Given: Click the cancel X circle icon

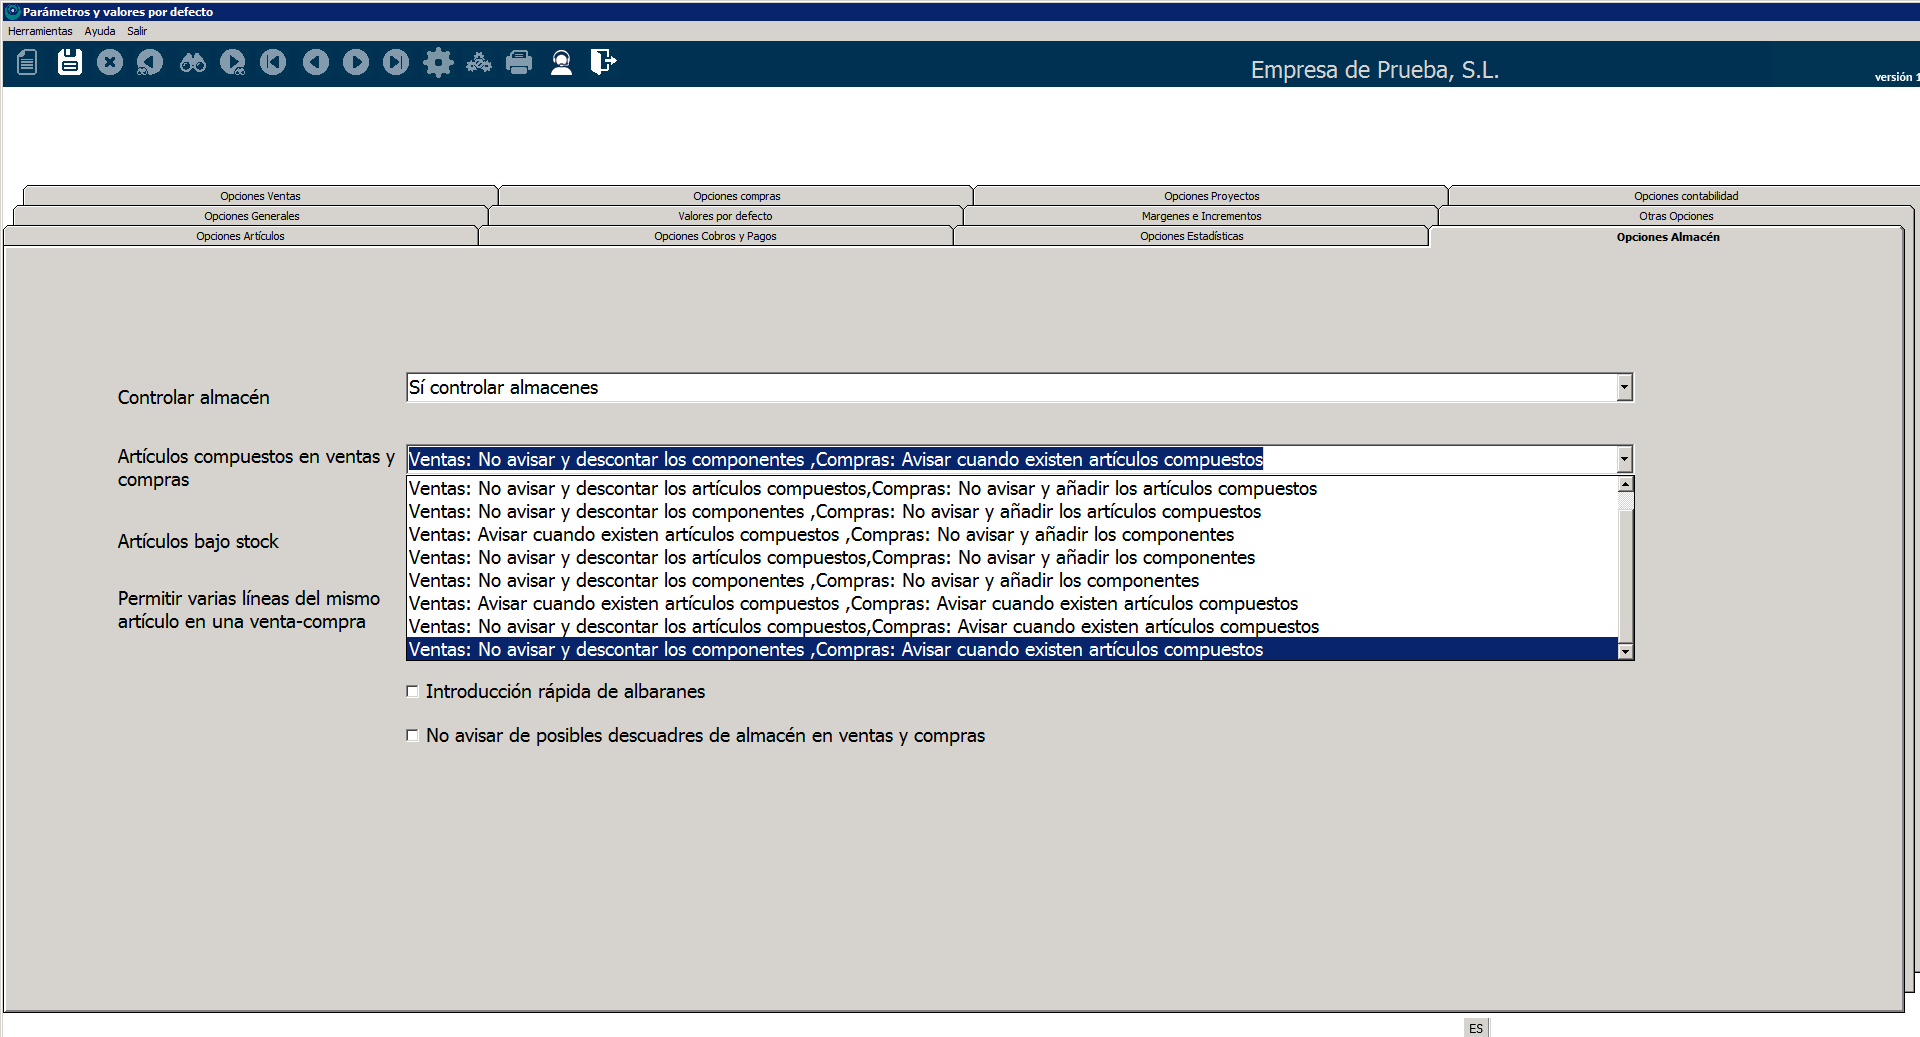Looking at the screenshot, I should [110, 63].
